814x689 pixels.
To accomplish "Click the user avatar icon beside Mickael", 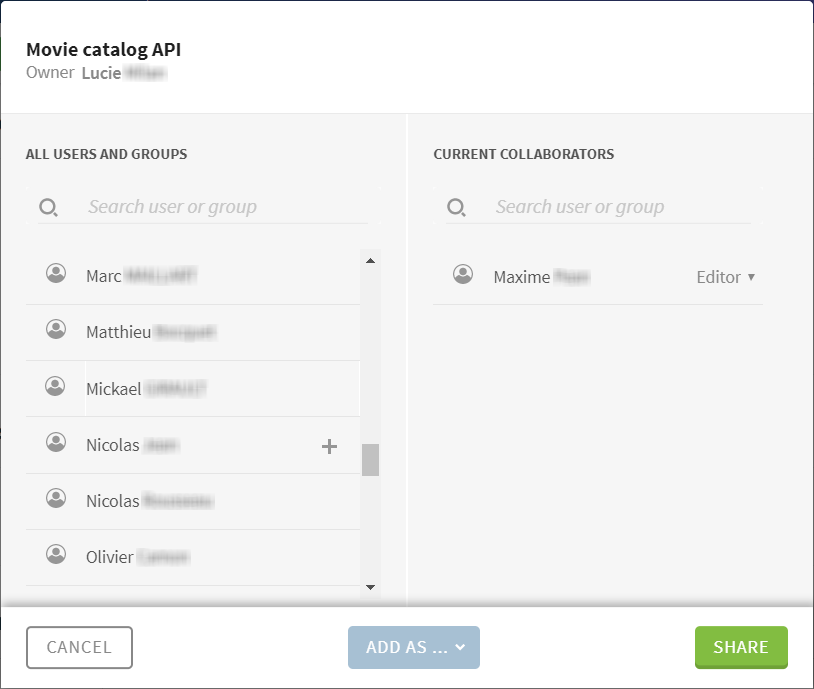I will (x=56, y=387).
